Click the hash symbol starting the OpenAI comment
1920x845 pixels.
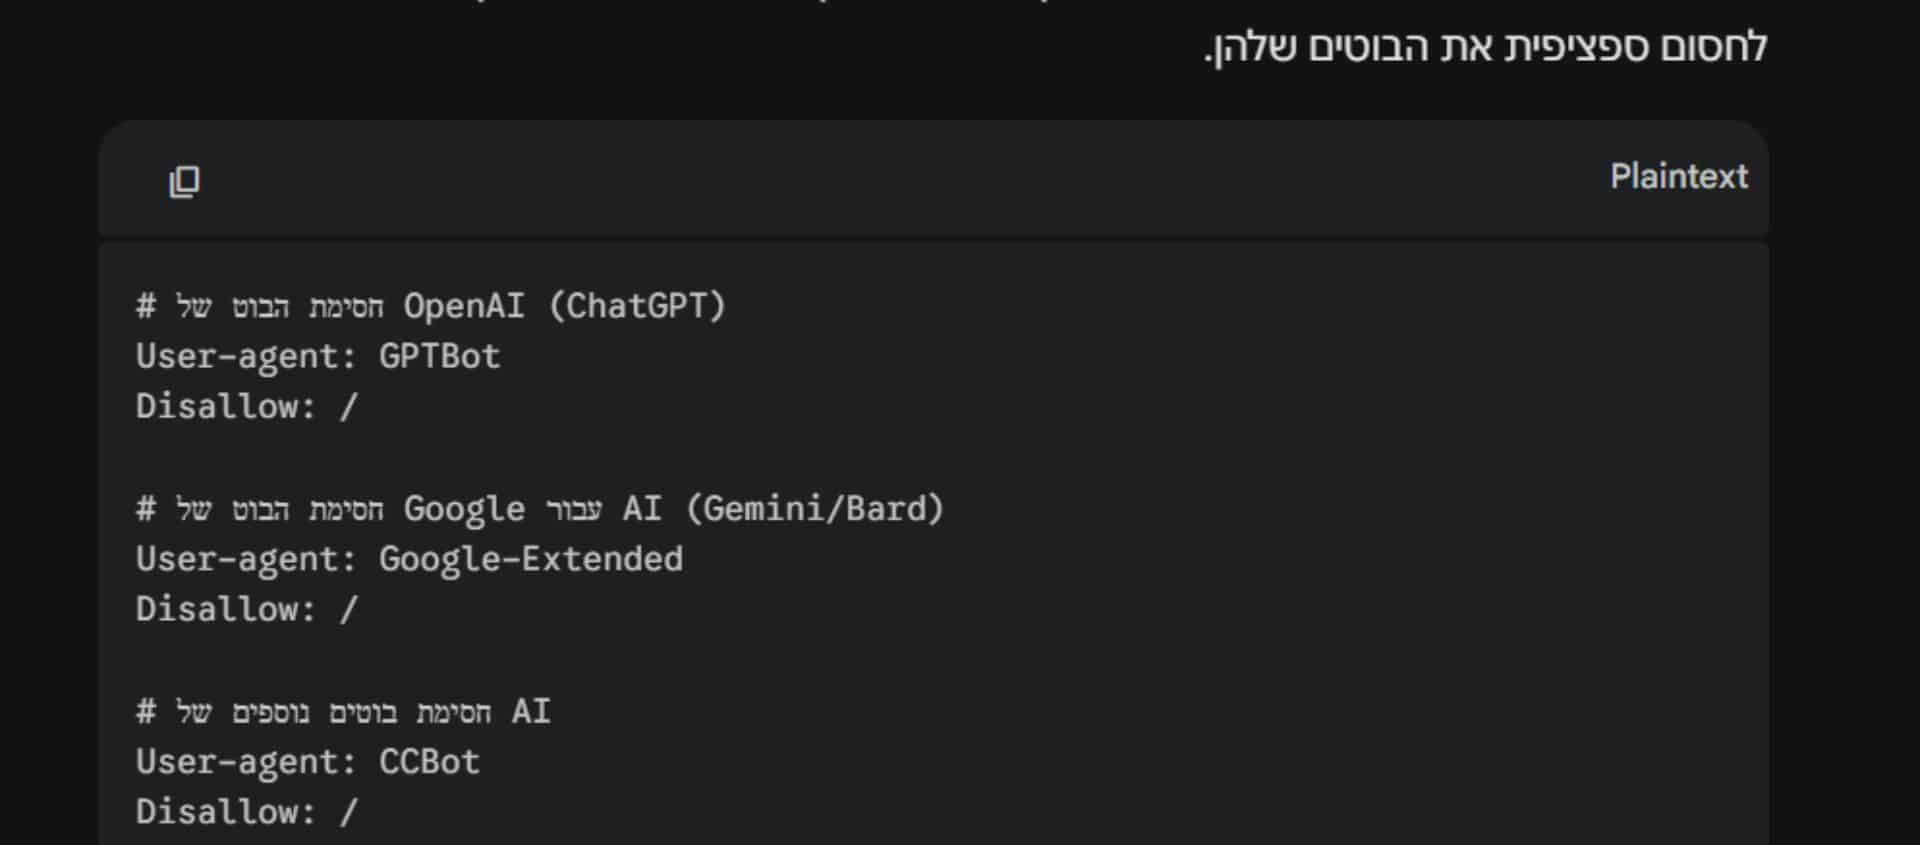146,306
